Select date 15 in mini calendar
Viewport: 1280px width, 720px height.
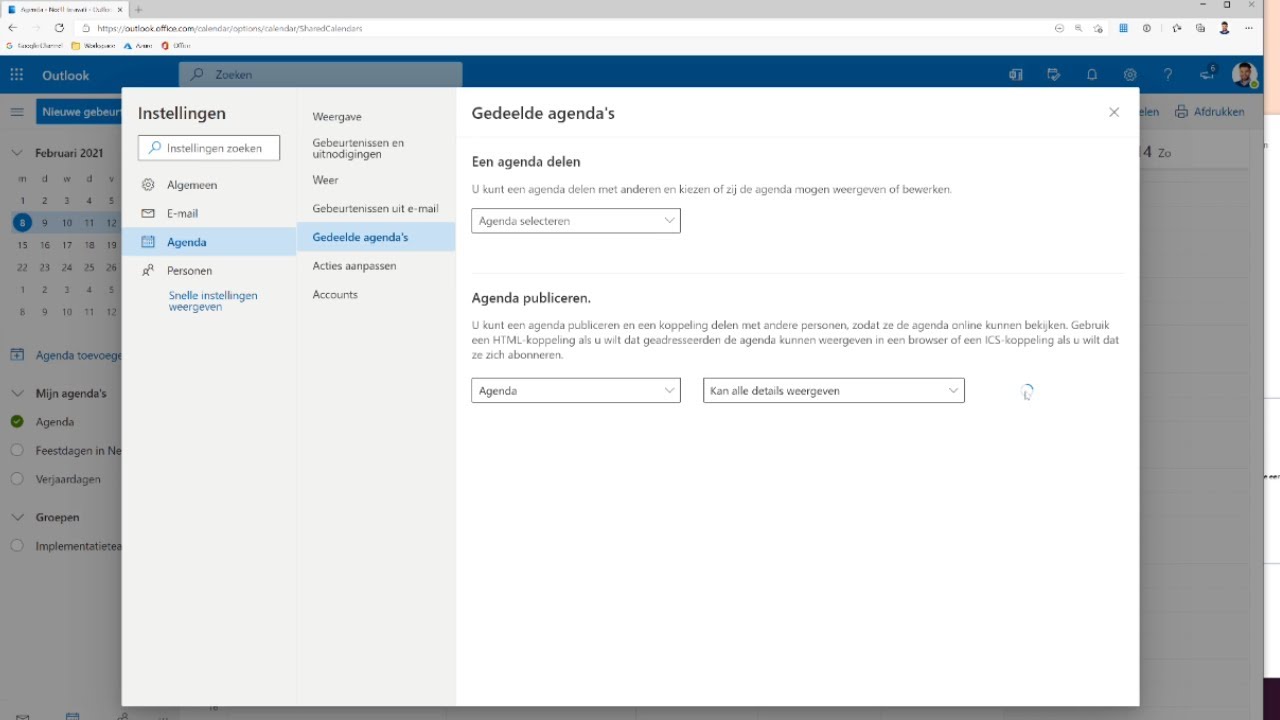[x=22, y=245]
